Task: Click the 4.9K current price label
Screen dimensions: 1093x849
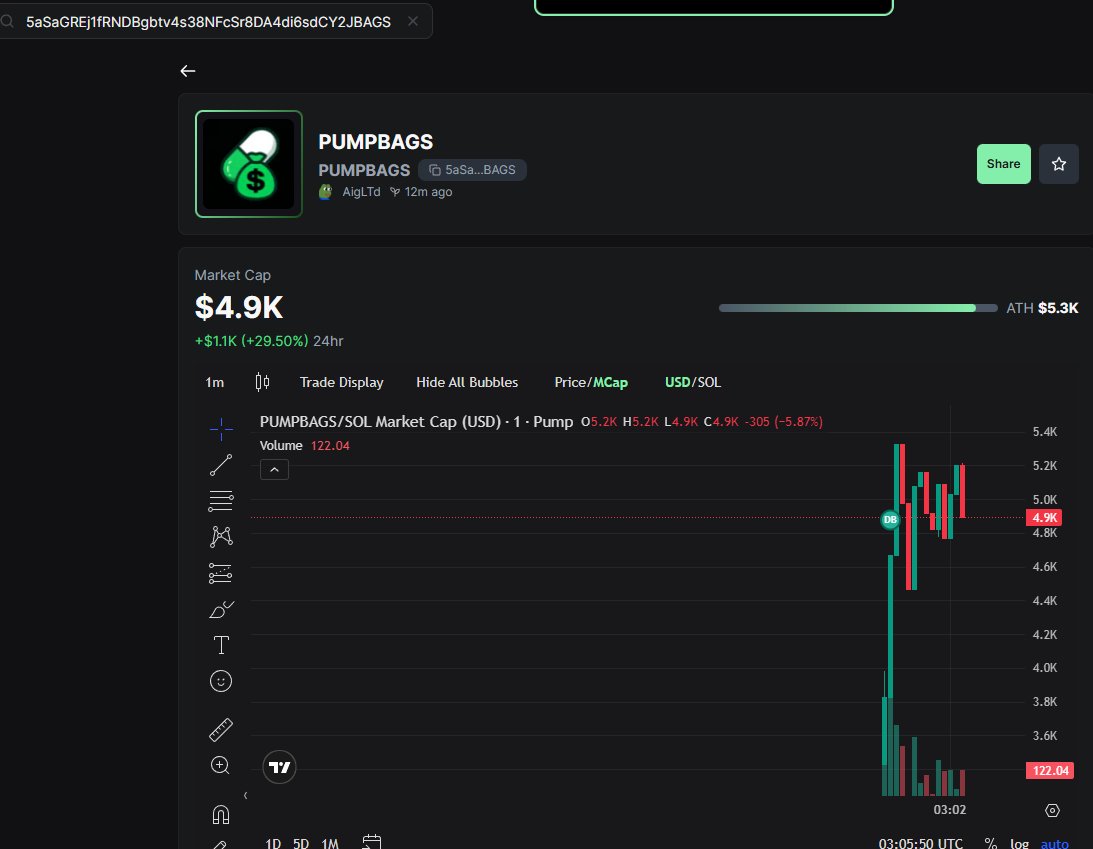Action: (x=1044, y=517)
